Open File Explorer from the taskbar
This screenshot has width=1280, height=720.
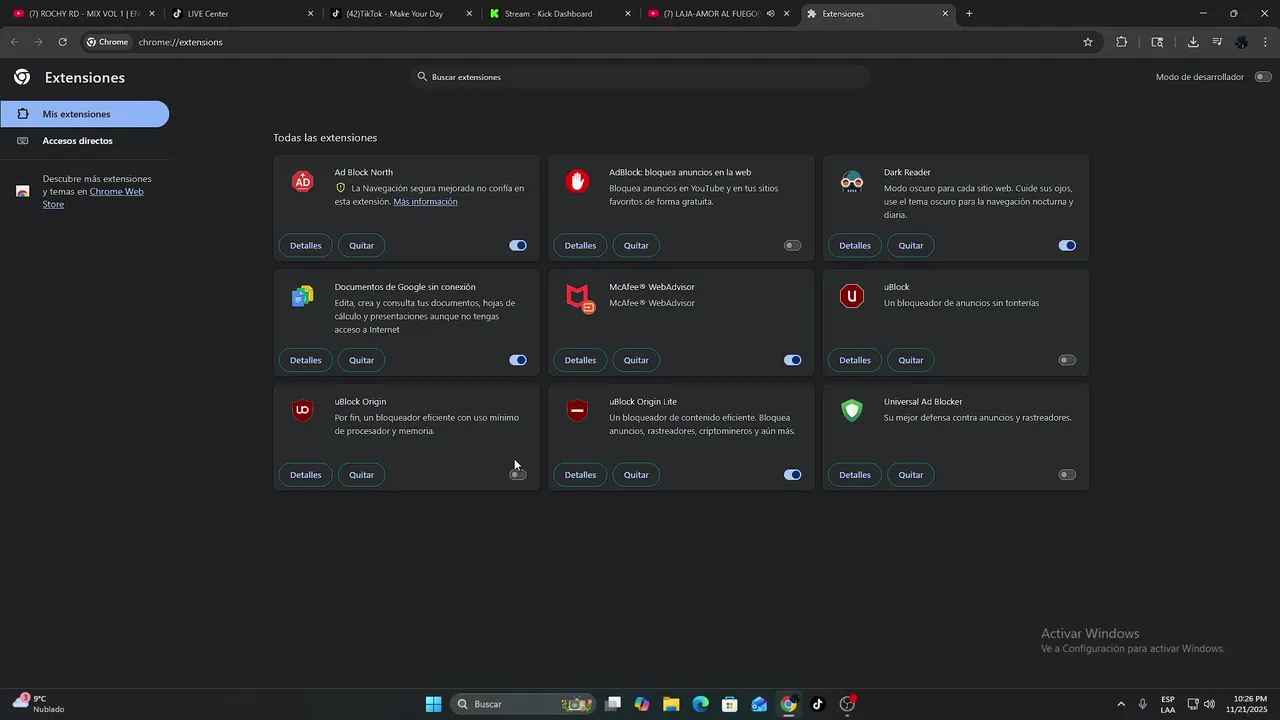pos(671,704)
